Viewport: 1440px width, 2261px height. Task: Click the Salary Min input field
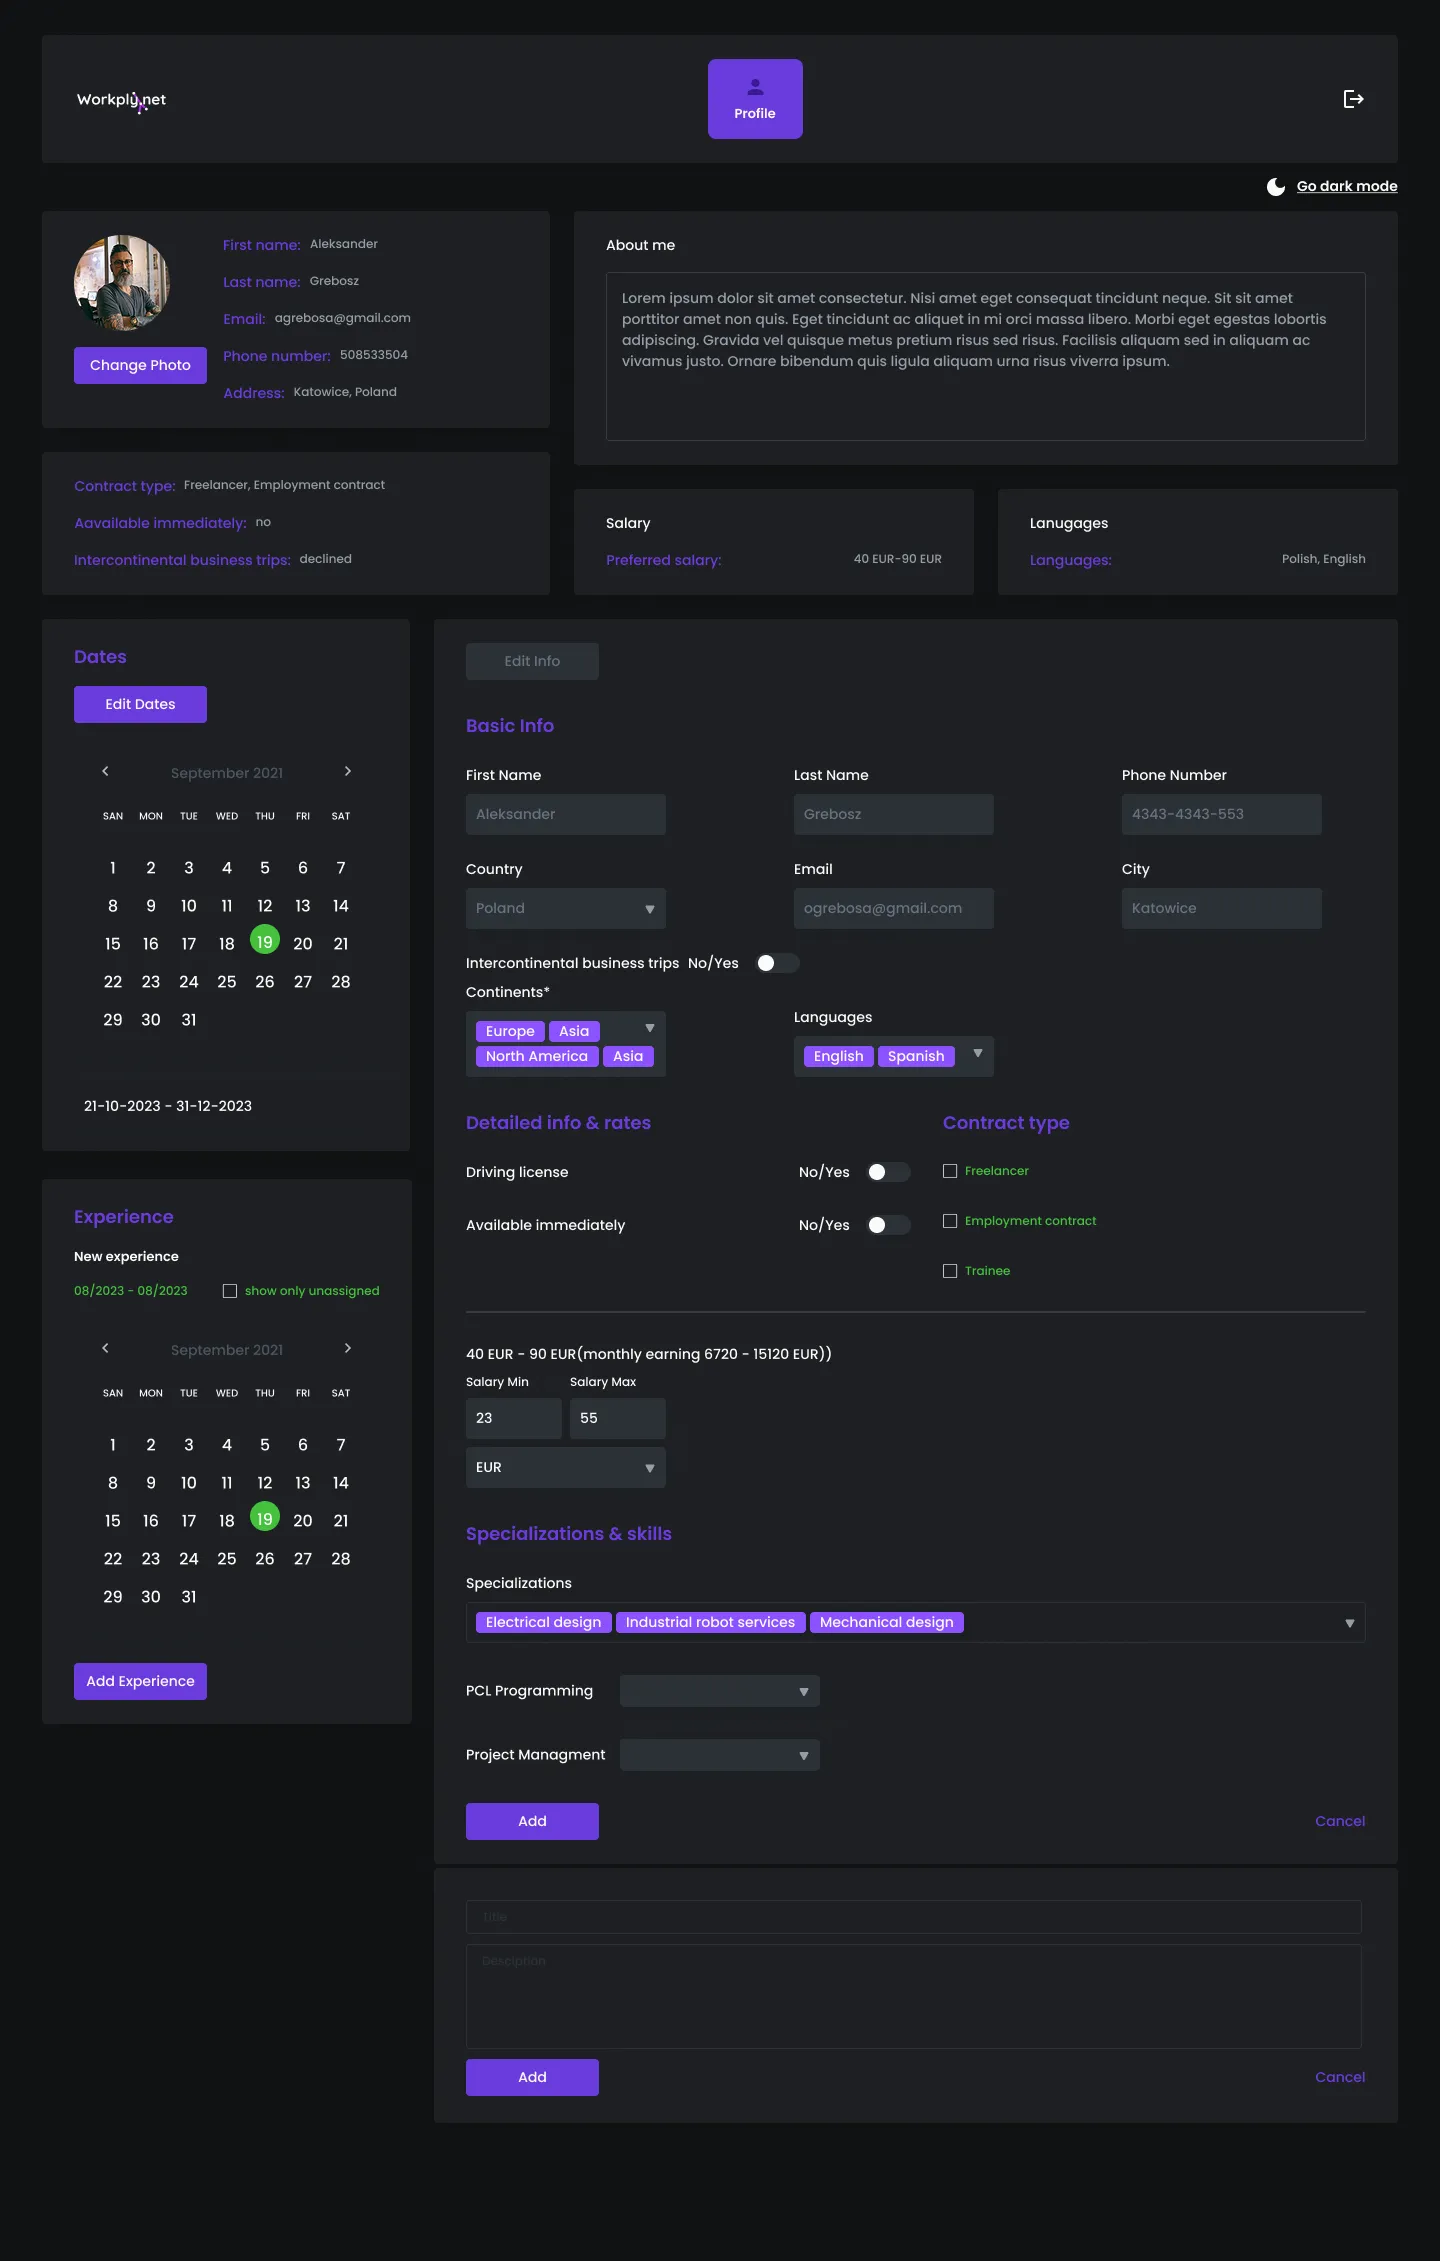[x=513, y=1418]
